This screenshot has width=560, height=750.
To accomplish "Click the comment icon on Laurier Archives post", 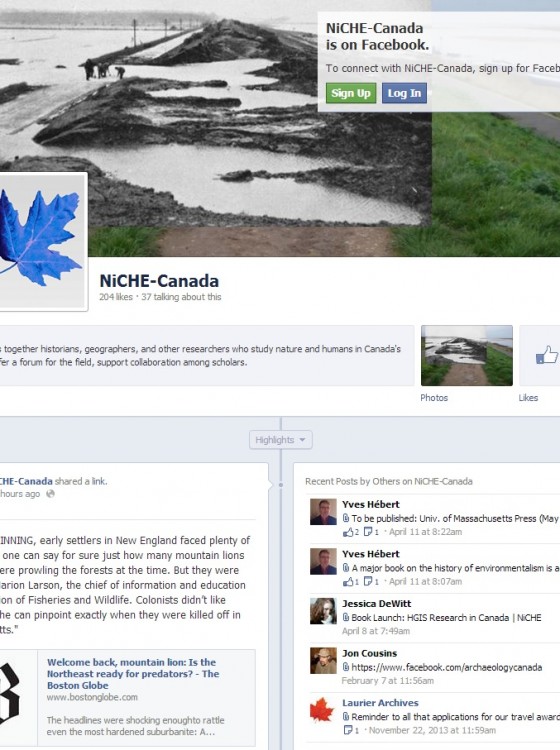I will click(348, 730).
